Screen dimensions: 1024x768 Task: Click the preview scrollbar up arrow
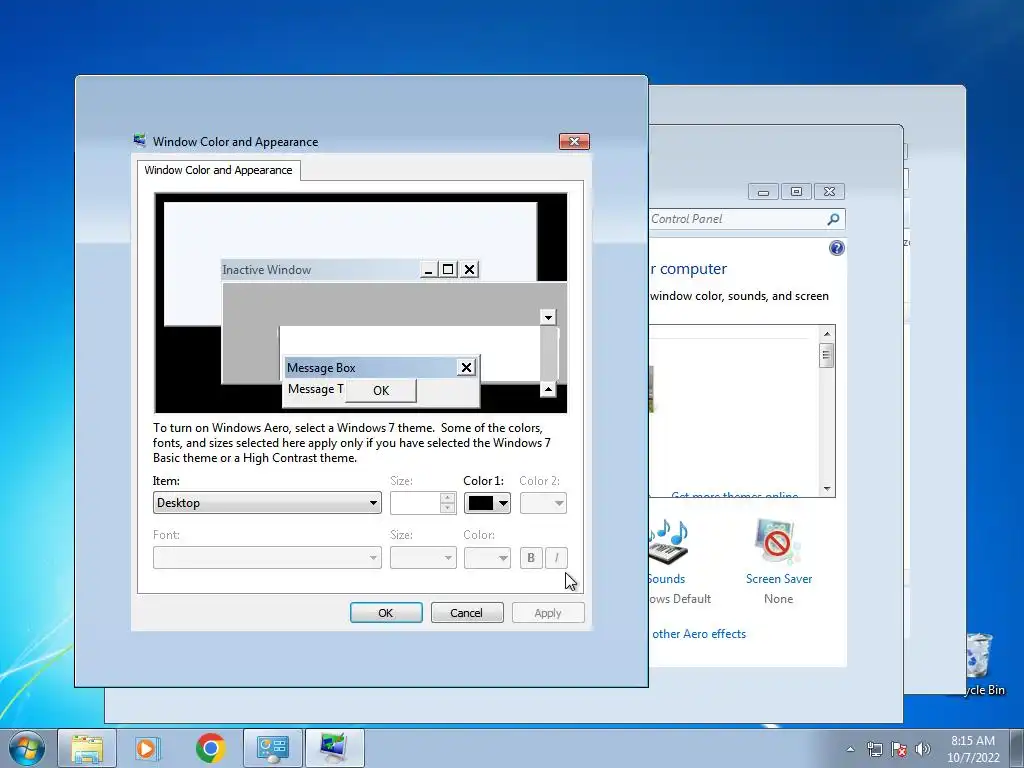[548, 390]
